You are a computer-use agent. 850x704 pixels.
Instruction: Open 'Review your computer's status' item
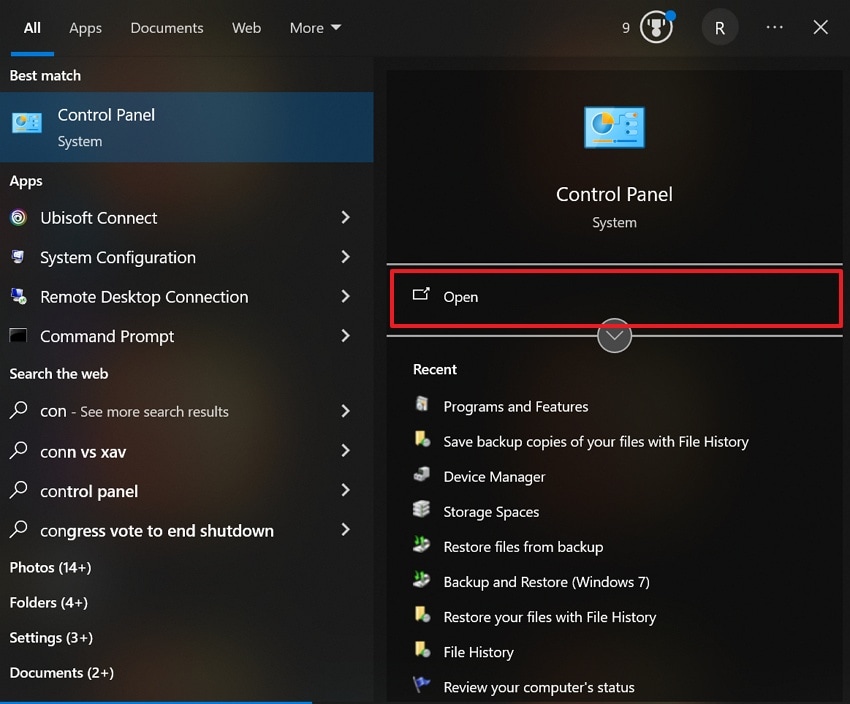(x=539, y=687)
